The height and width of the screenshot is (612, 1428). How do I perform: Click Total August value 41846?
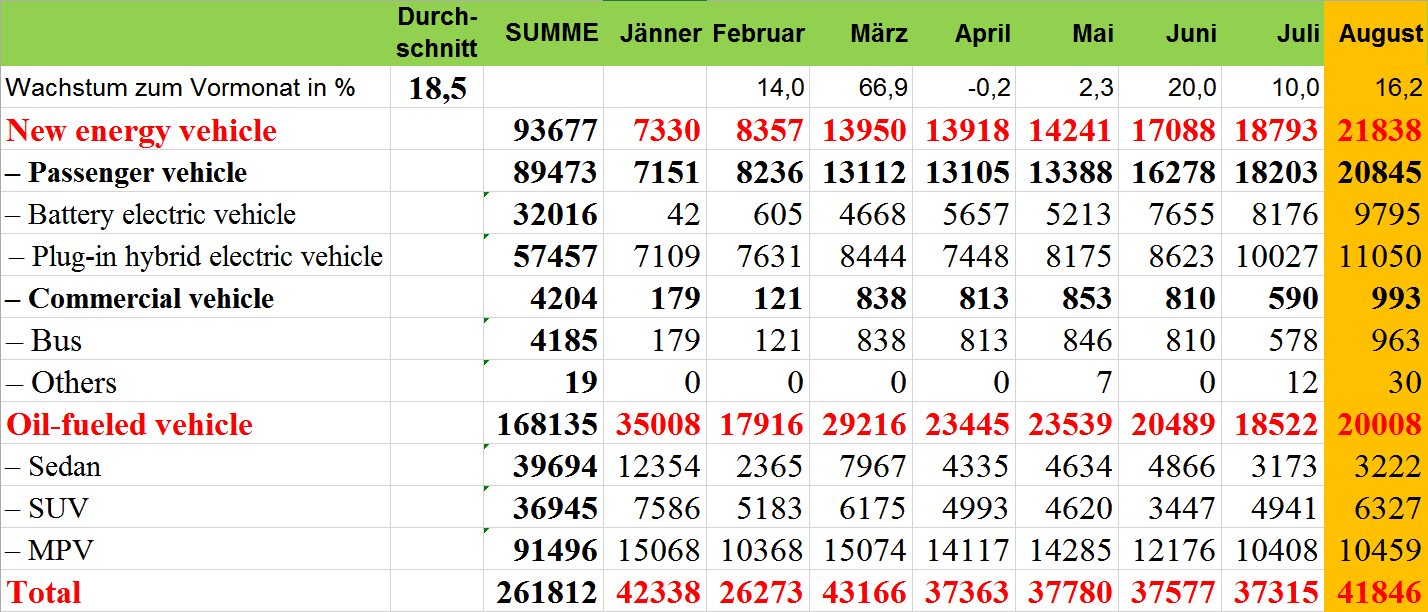pos(1378,593)
